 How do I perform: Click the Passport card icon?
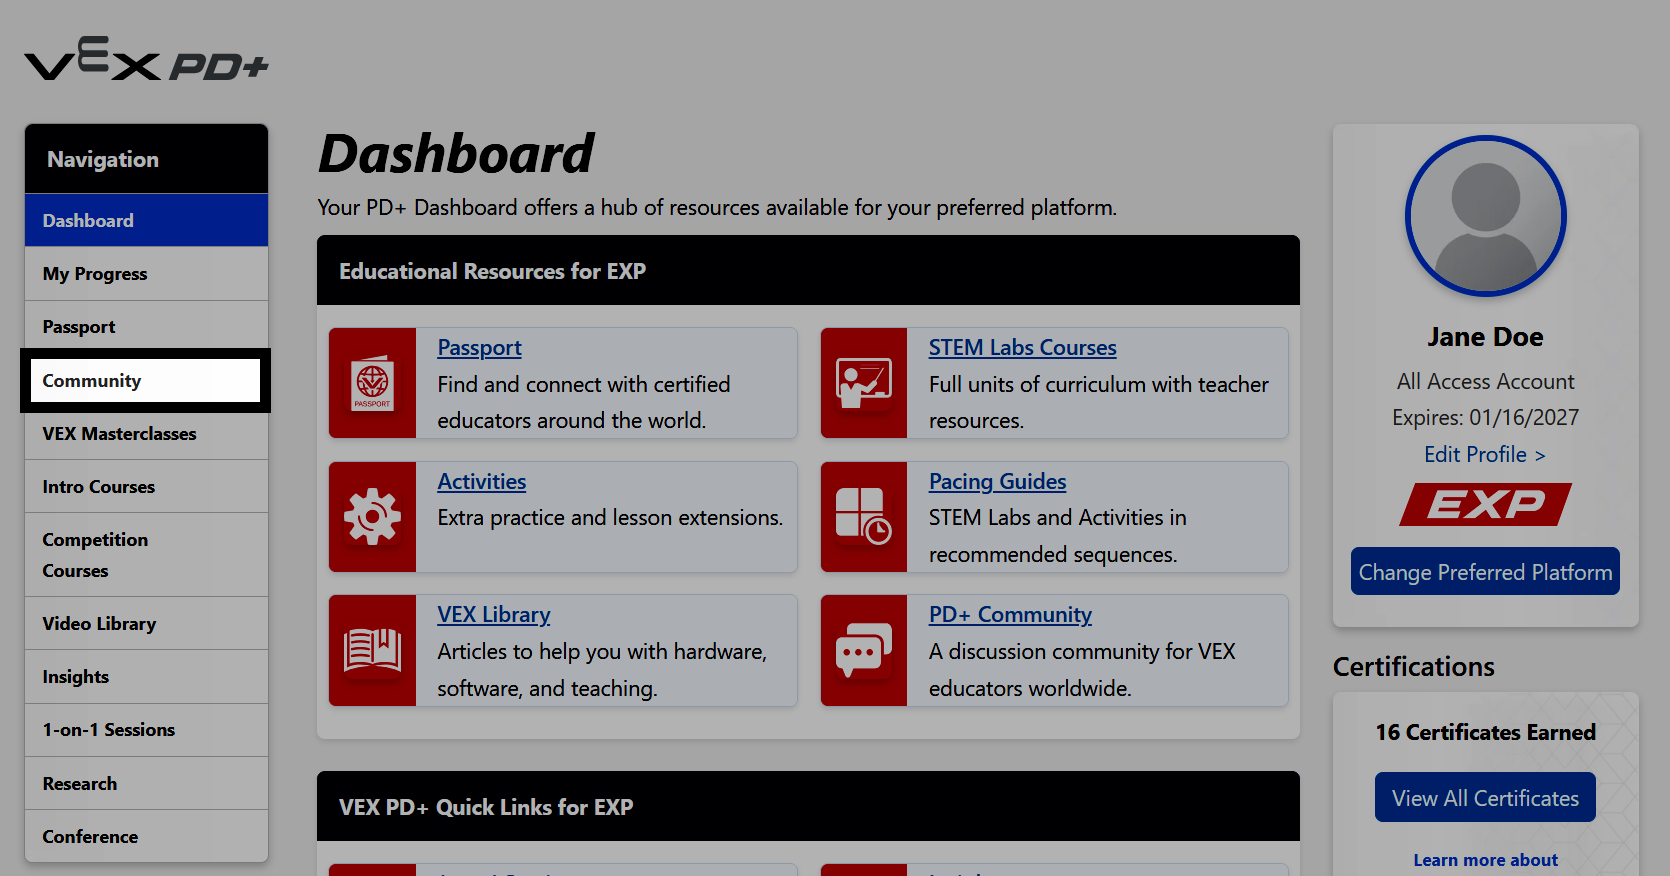[372, 383]
